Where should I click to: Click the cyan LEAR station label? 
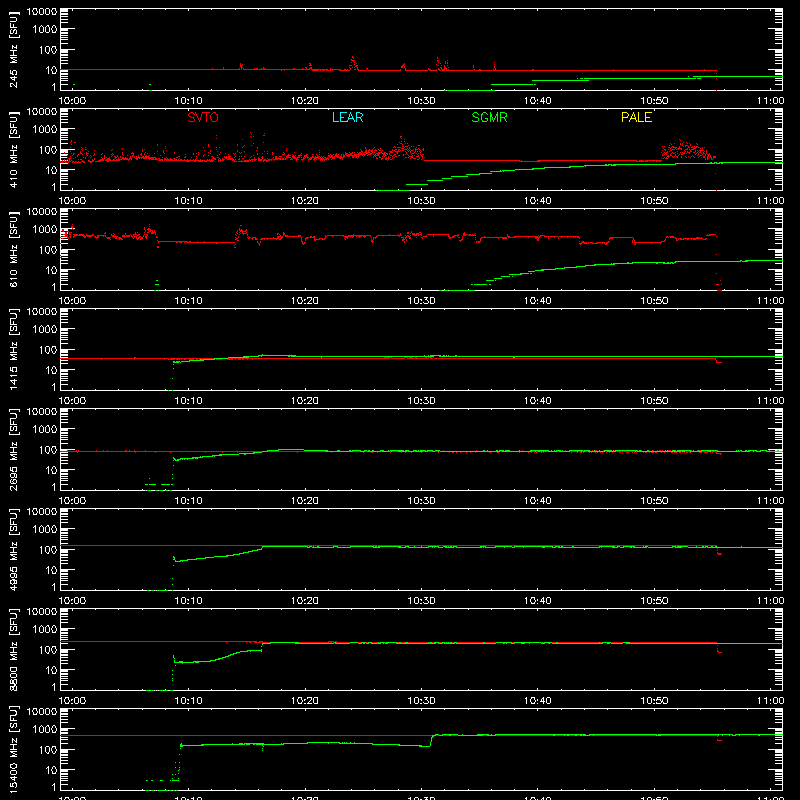pos(347,117)
